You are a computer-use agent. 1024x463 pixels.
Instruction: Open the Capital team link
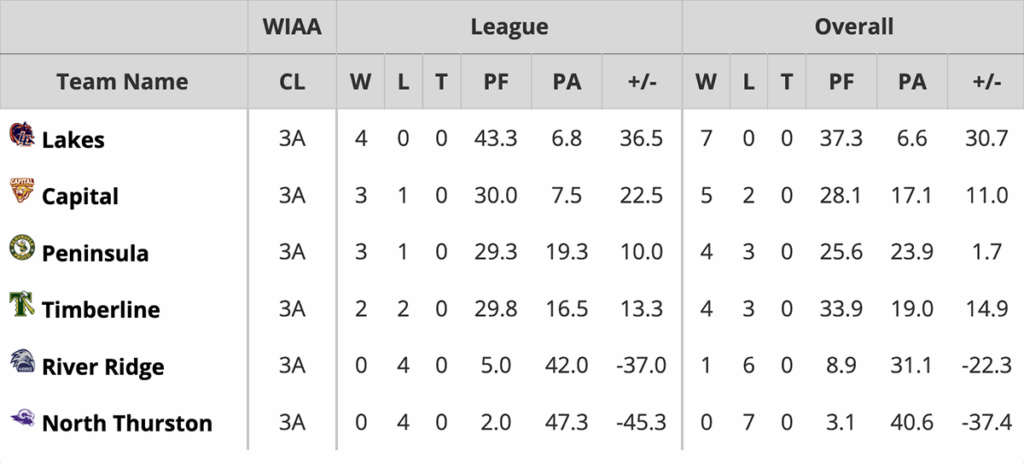point(80,197)
